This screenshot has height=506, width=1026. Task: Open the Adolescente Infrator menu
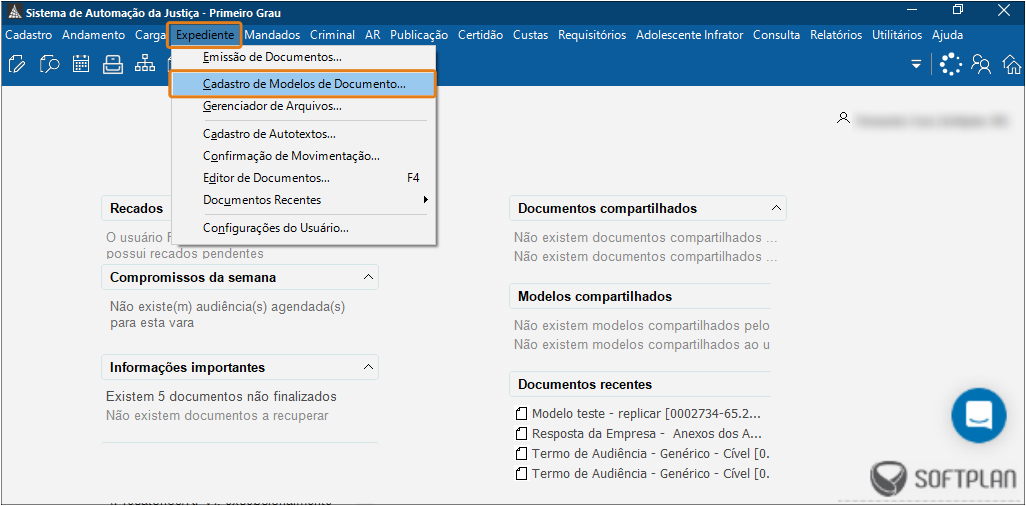tap(690, 35)
